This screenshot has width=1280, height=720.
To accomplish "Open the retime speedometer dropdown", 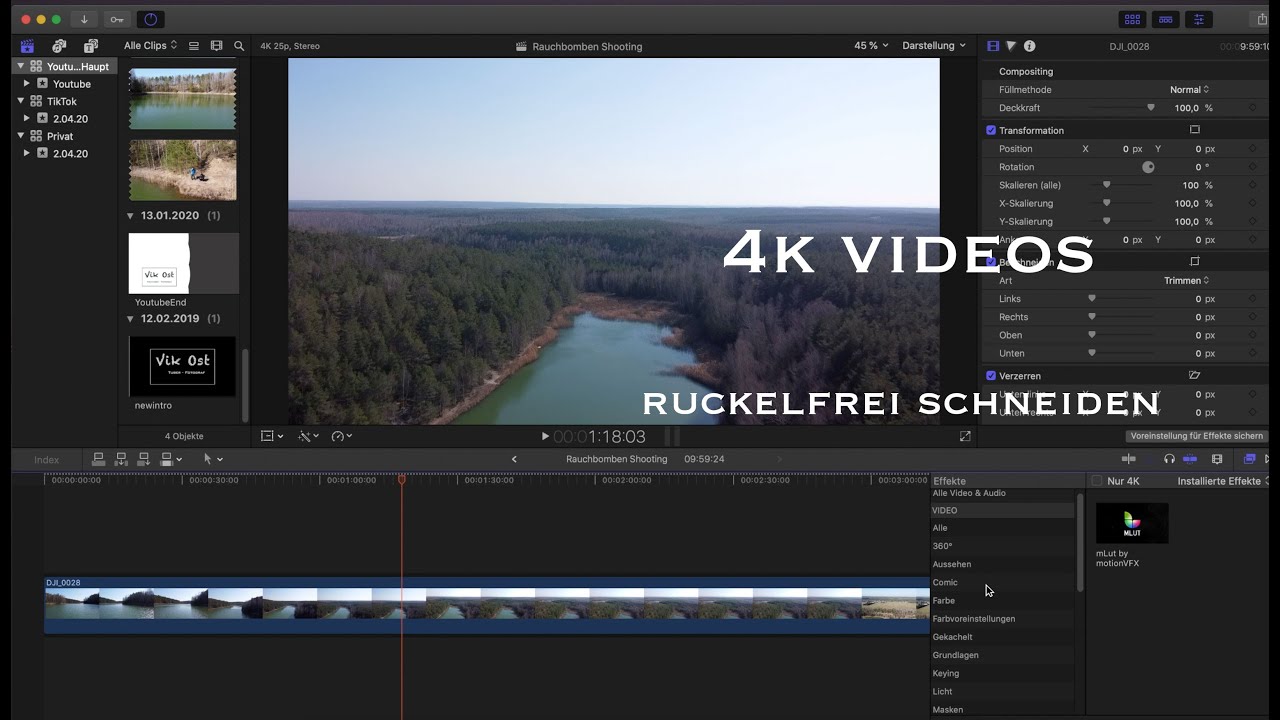I will (x=341, y=436).
